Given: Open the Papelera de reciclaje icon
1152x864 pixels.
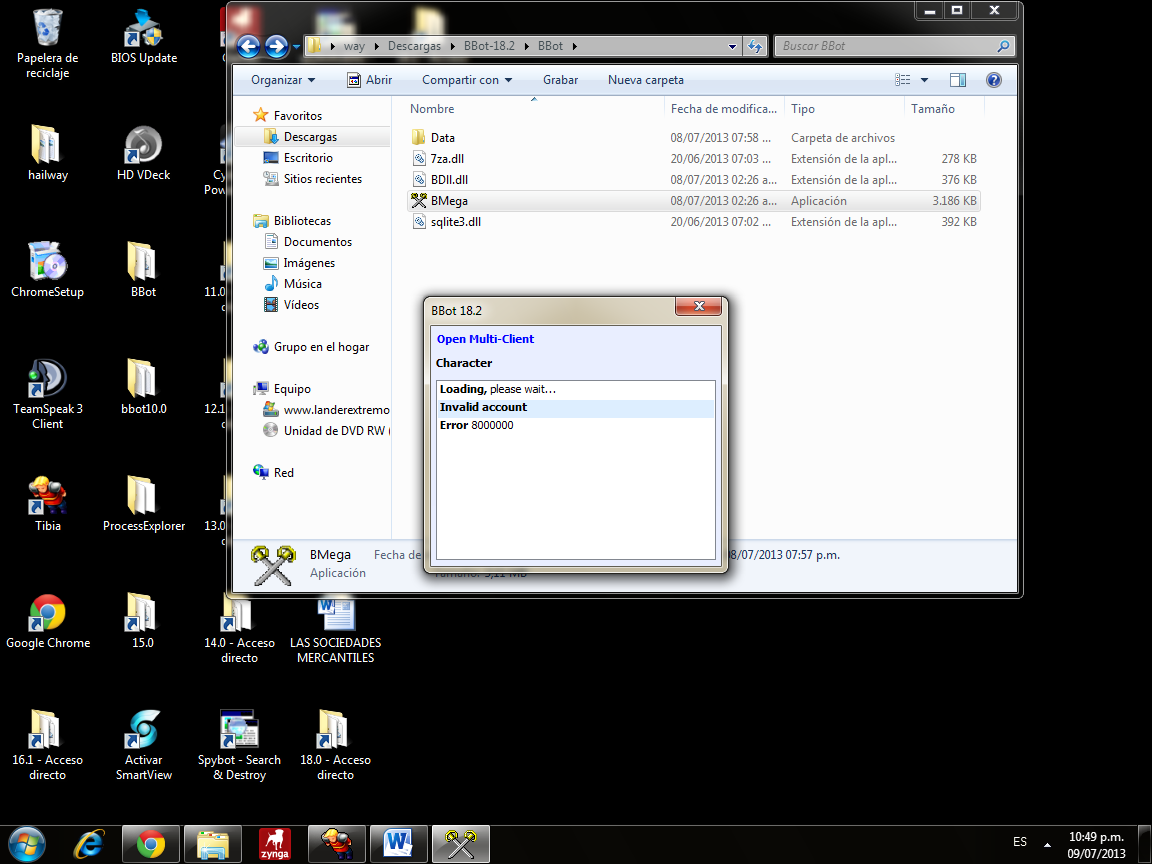Looking at the screenshot, I should [47, 30].
